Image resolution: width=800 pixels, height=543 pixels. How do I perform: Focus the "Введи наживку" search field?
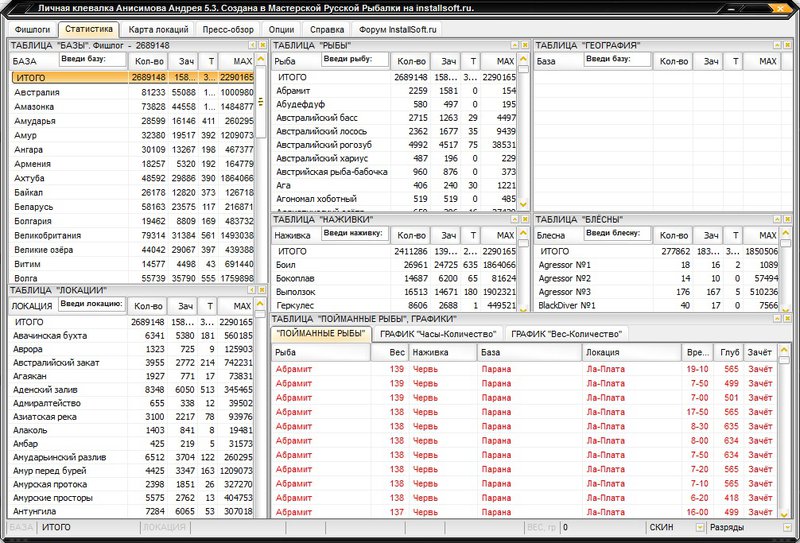[355, 233]
